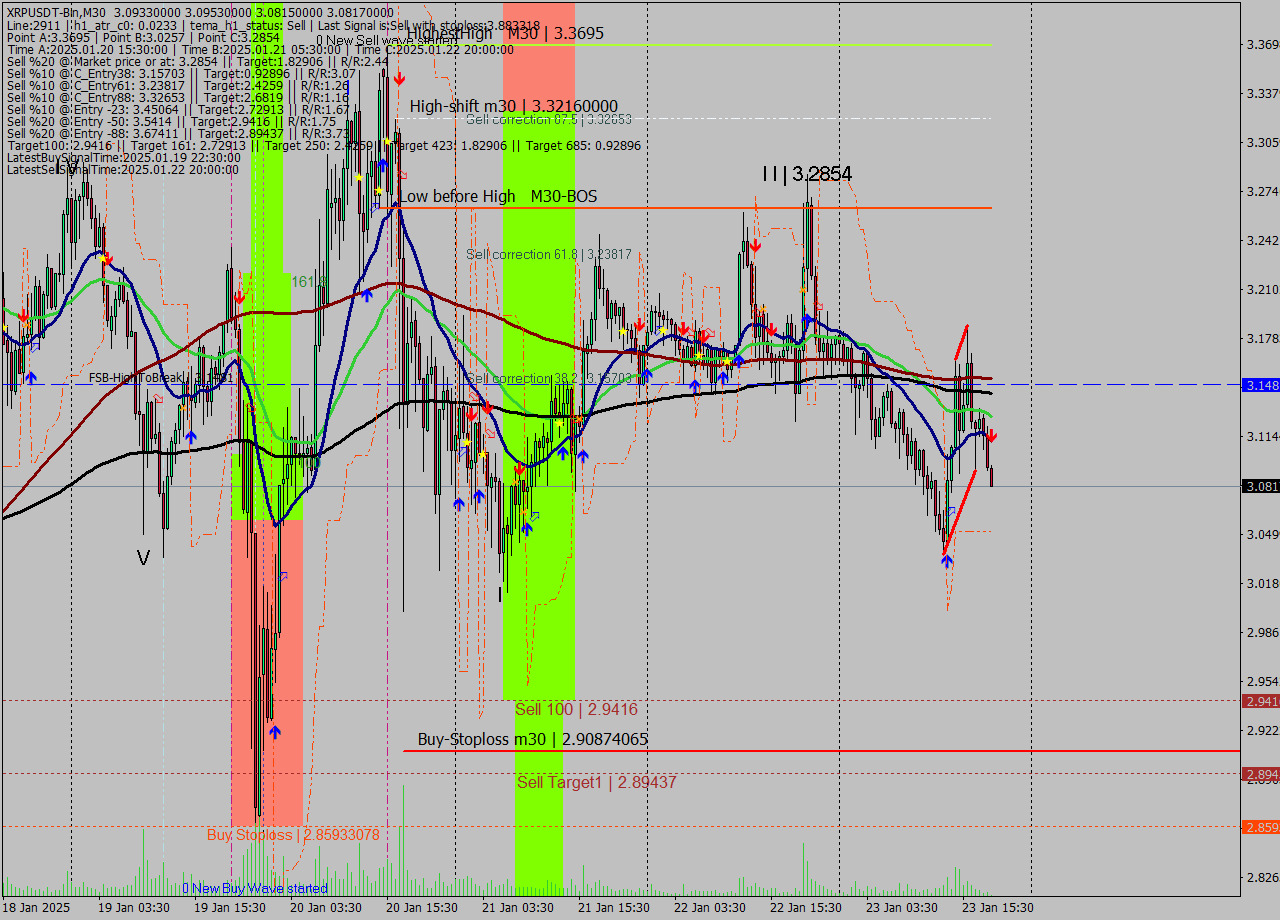Select the 3.018 price axis label
This screenshot has height=920, width=1280.
[1261, 583]
